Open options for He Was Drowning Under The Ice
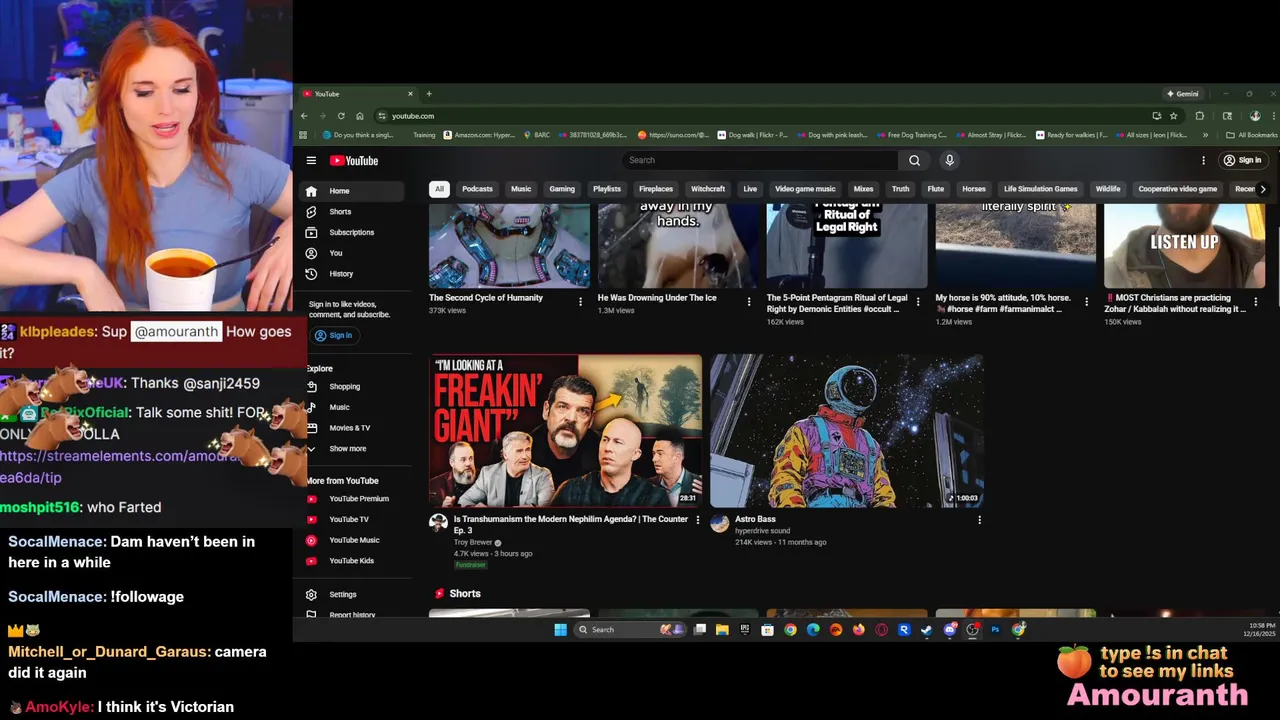The width and height of the screenshot is (1280, 720). tap(749, 302)
